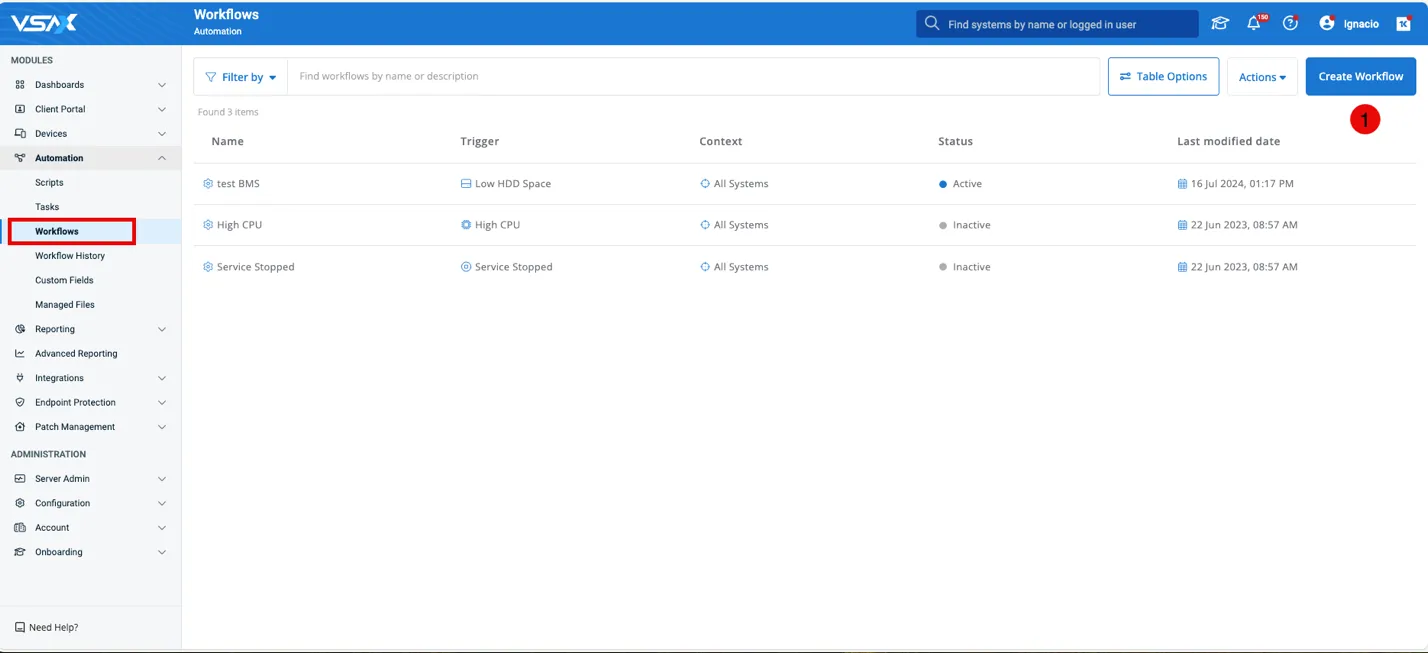The height and width of the screenshot is (653, 1428).
Task: Expand the Patch Management section
Action: pyautogui.click(x=162, y=427)
